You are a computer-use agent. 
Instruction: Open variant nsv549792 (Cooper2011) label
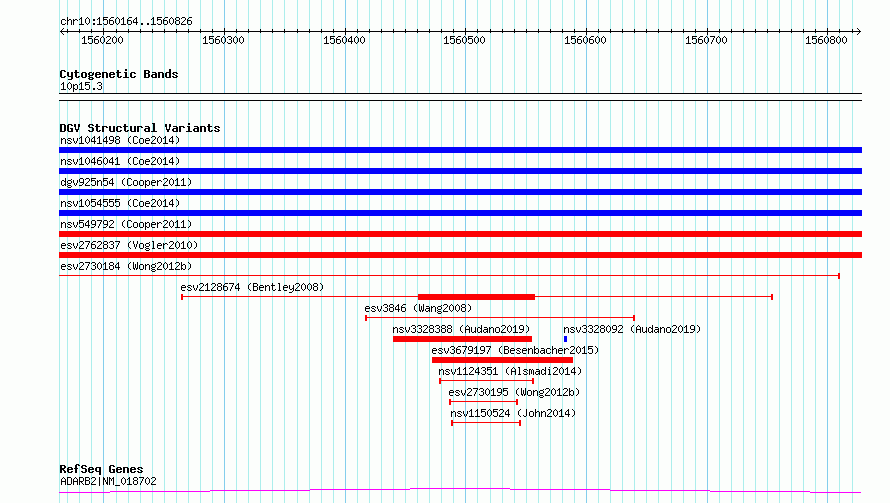point(126,224)
